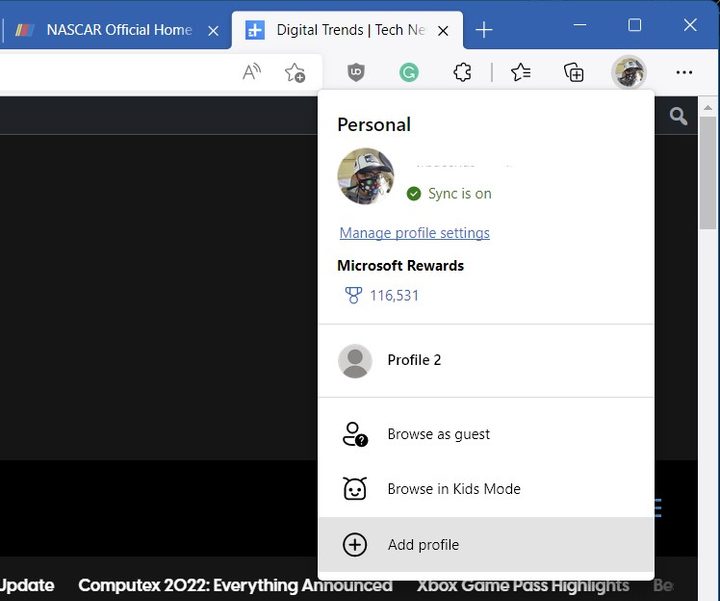Open Manage profile settings link
Viewport: 720px width, 601px height.
(414, 233)
